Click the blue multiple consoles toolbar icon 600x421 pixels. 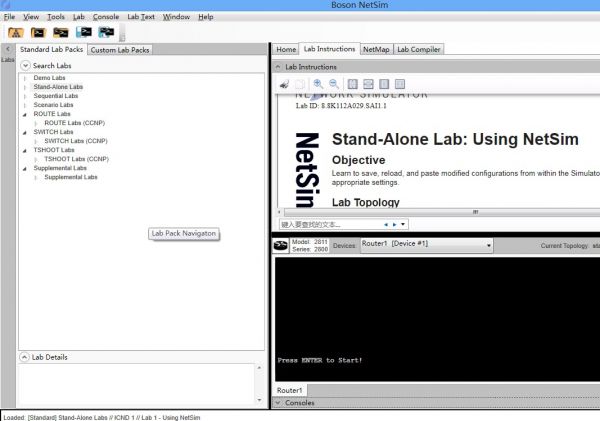tap(106, 32)
